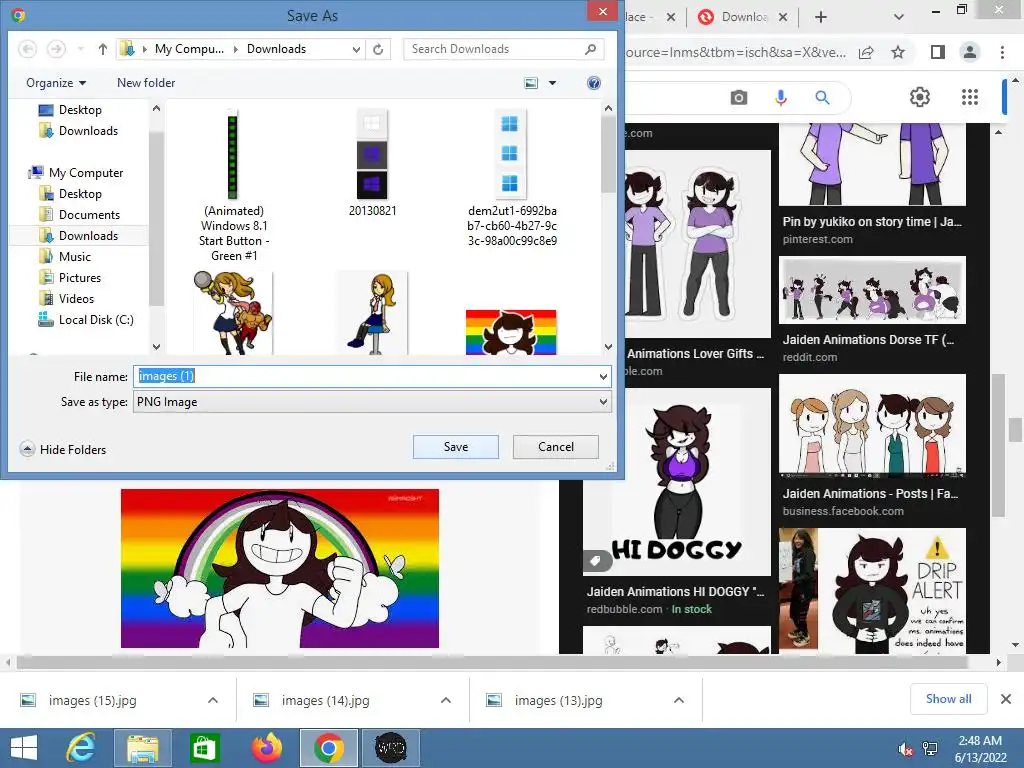Cancel the Save As dialog
The image size is (1024, 768).
coord(556,447)
